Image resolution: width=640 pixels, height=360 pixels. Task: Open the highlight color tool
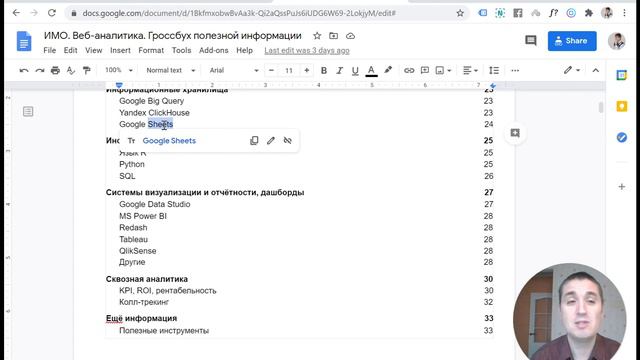[388, 70]
